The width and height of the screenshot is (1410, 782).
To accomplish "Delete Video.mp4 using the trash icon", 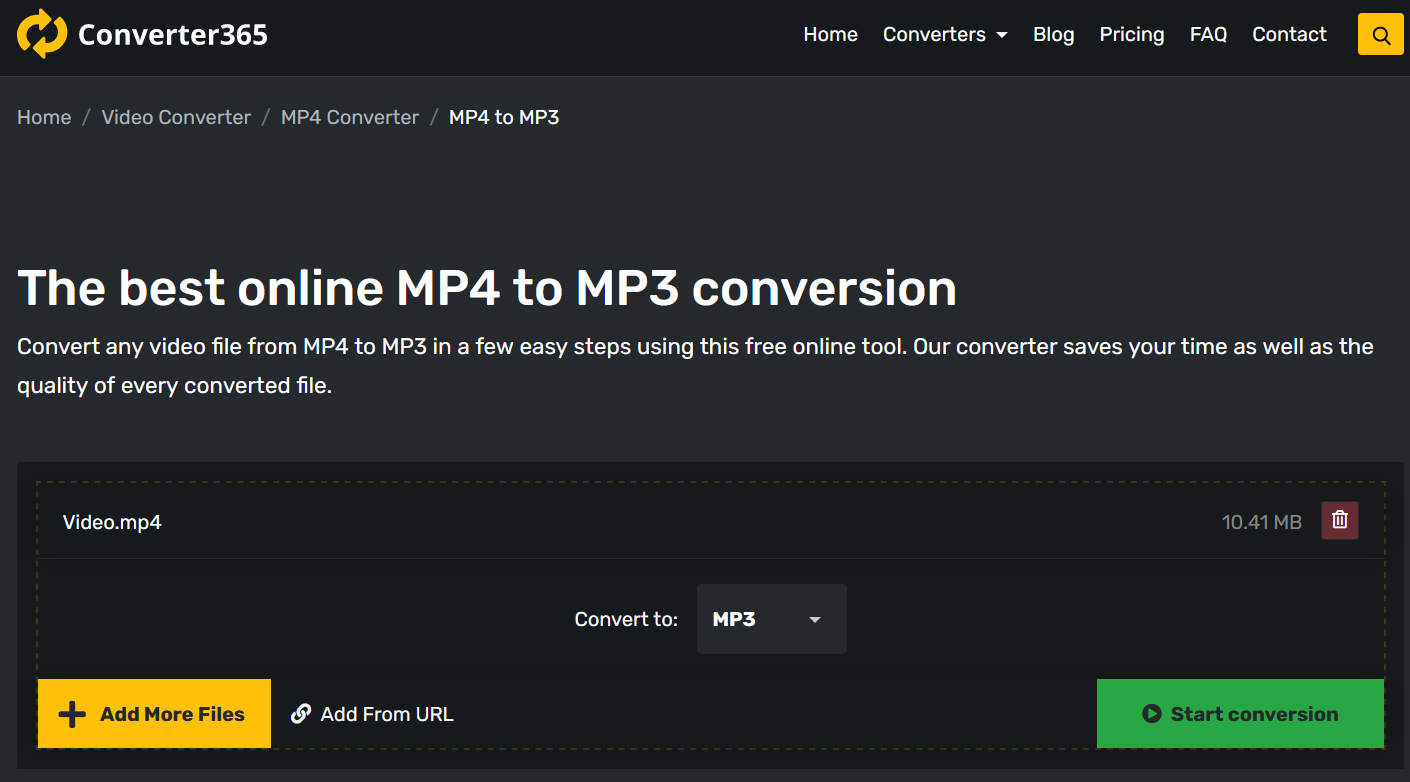I will click(x=1339, y=521).
